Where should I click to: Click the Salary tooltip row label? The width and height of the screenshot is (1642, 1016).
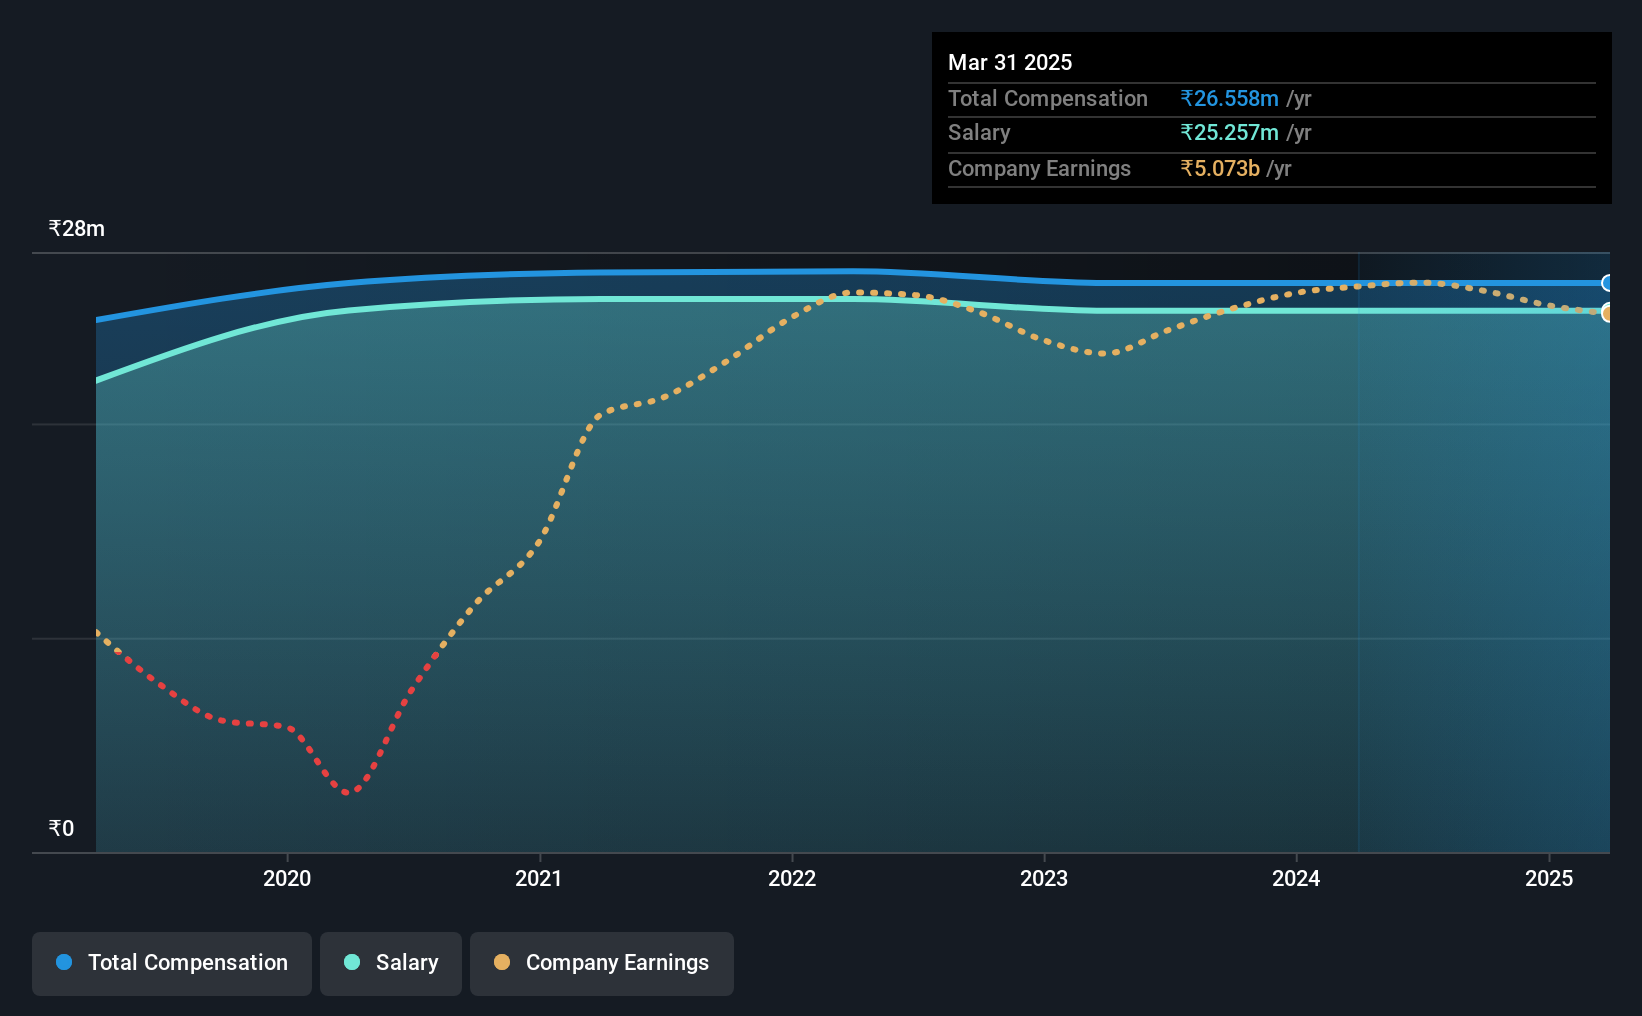point(979,132)
